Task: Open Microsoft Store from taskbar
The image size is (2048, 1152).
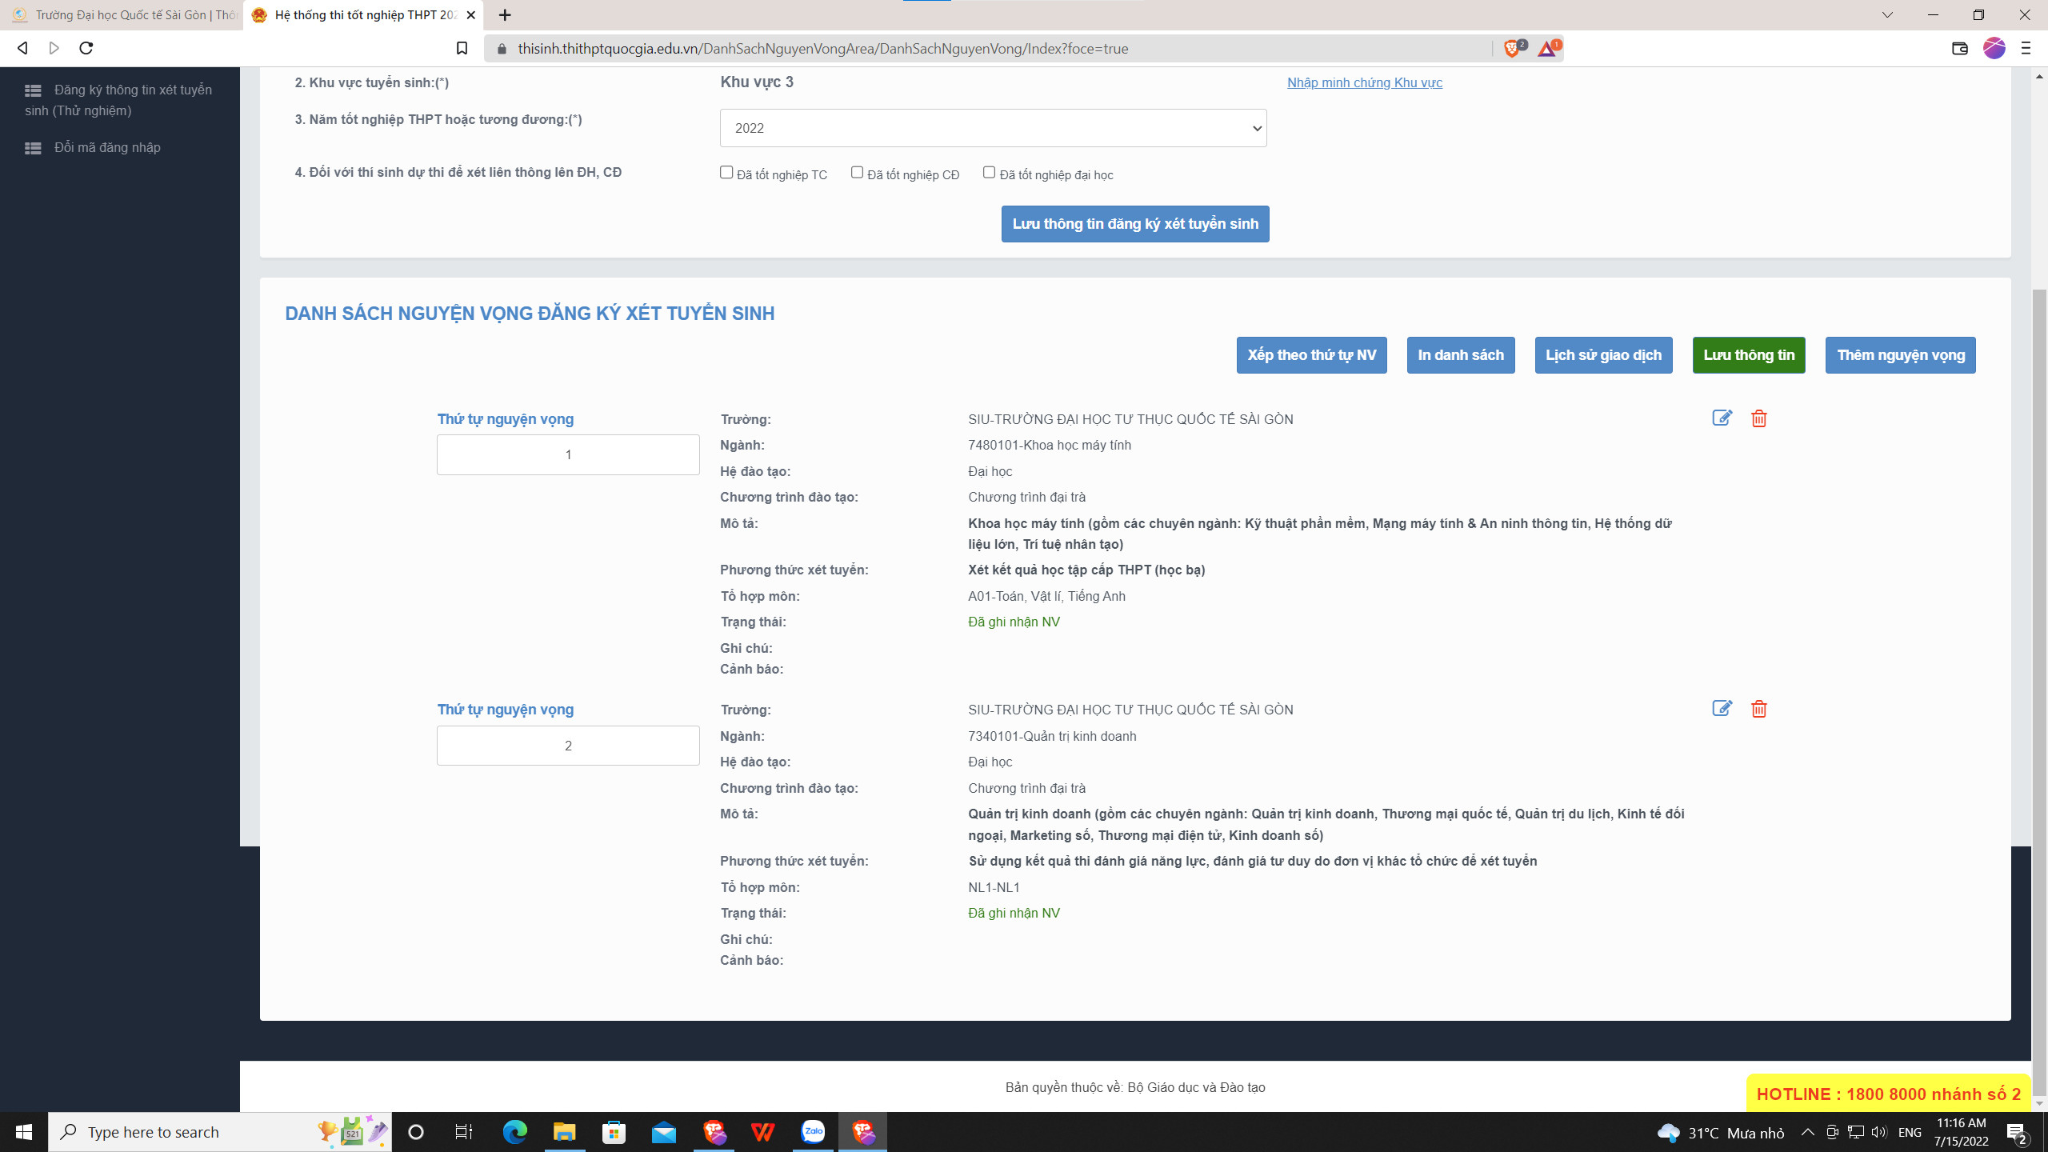Action: (x=614, y=1132)
